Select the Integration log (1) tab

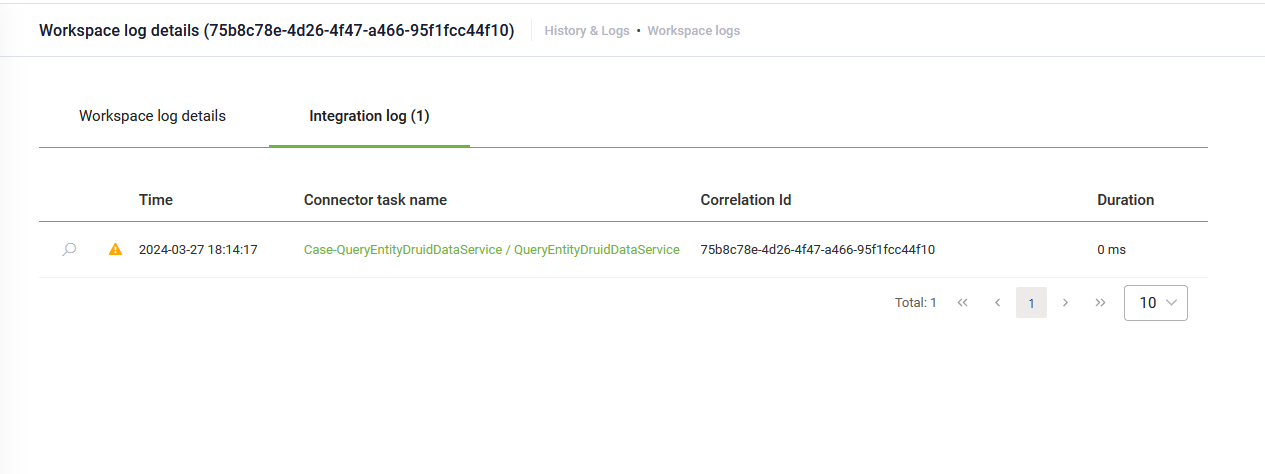(369, 116)
